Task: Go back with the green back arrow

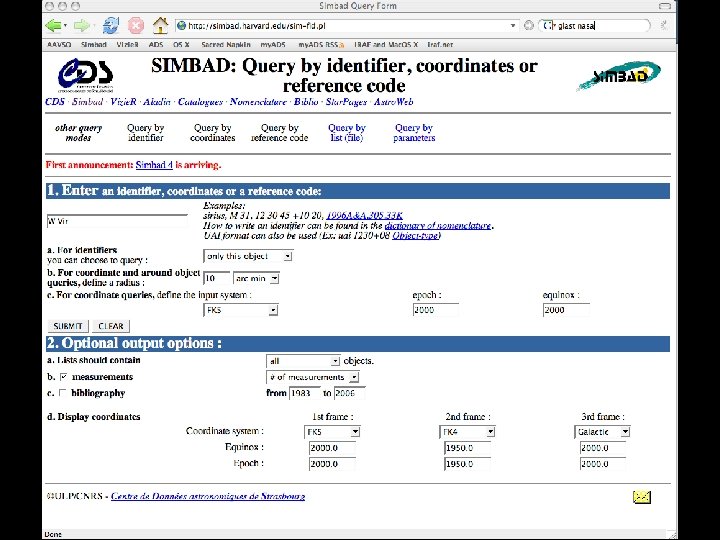Action: click(x=53, y=25)
